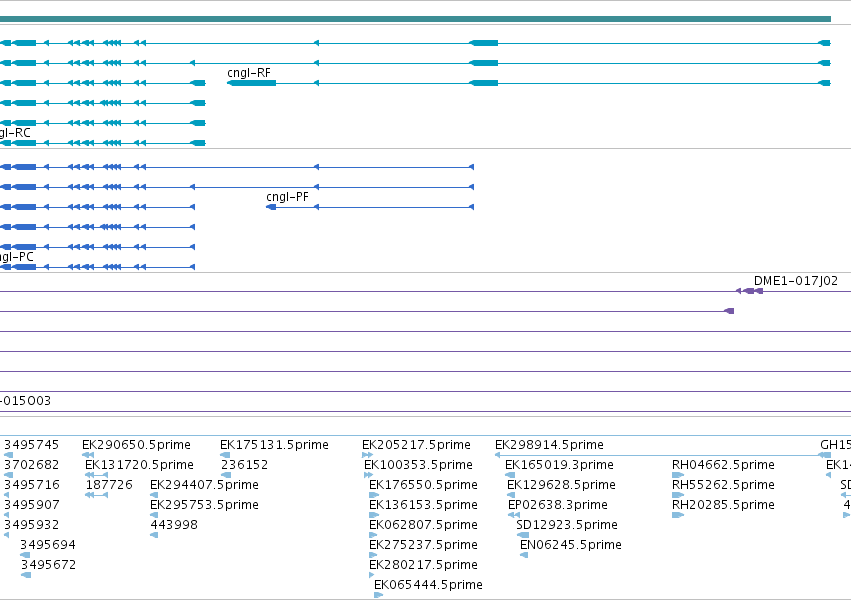The height and width of the screenshot is (600, 851).
Task: Click the EK290650.5prime EST label
Action: coord(136,445)
